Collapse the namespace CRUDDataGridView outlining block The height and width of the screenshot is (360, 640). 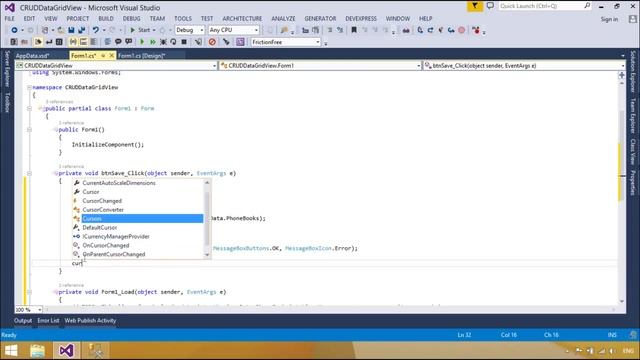[29, 87]
